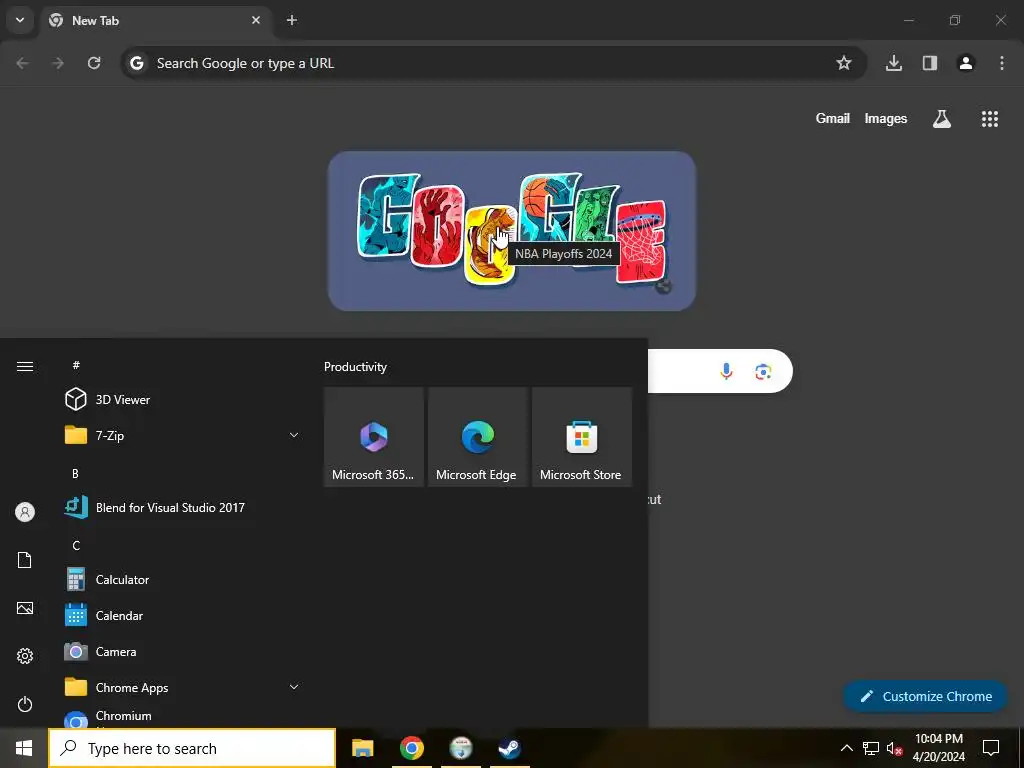
Task: Open the network tray icon
Action: coord(871,748)
